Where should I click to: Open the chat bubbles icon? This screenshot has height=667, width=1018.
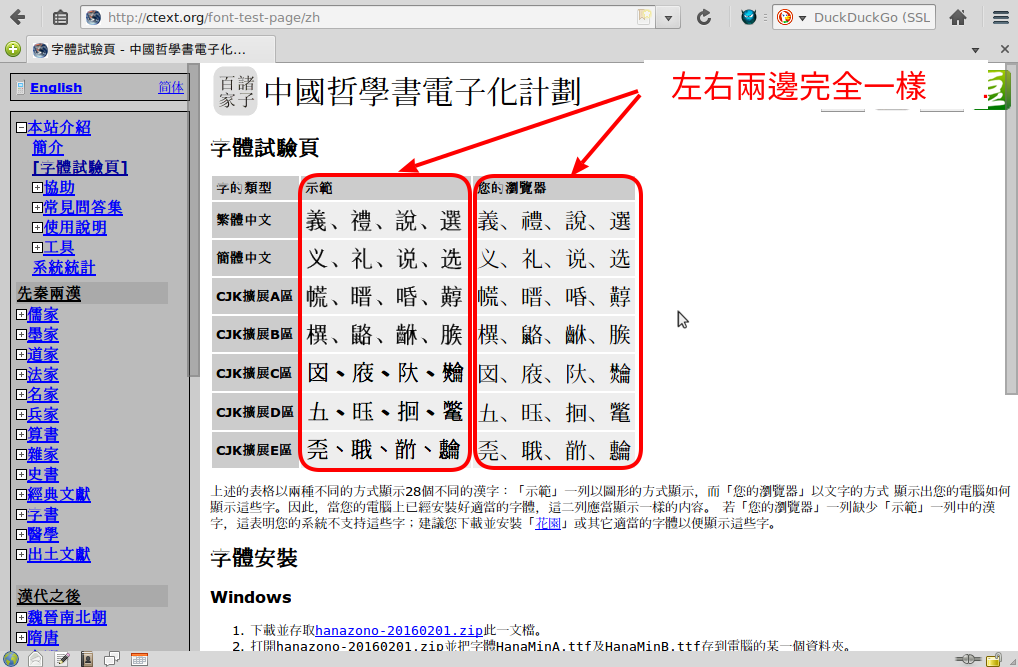pyautogui.click(x=112, y=659)
